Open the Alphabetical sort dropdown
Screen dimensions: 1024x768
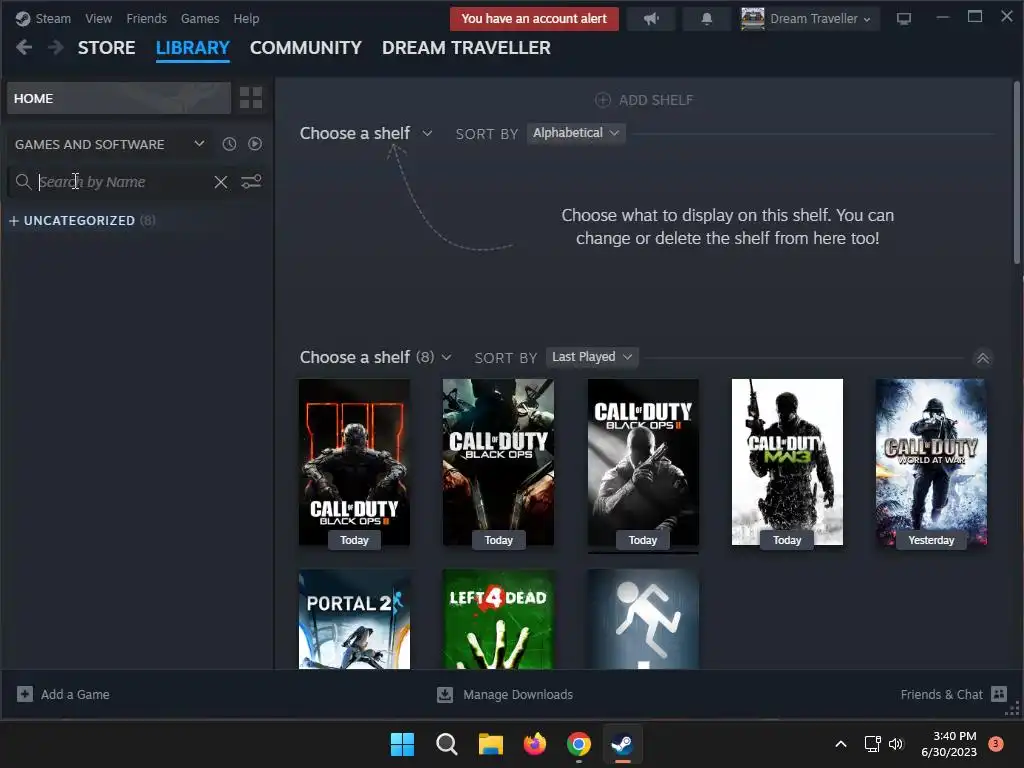tap(576, 133)
